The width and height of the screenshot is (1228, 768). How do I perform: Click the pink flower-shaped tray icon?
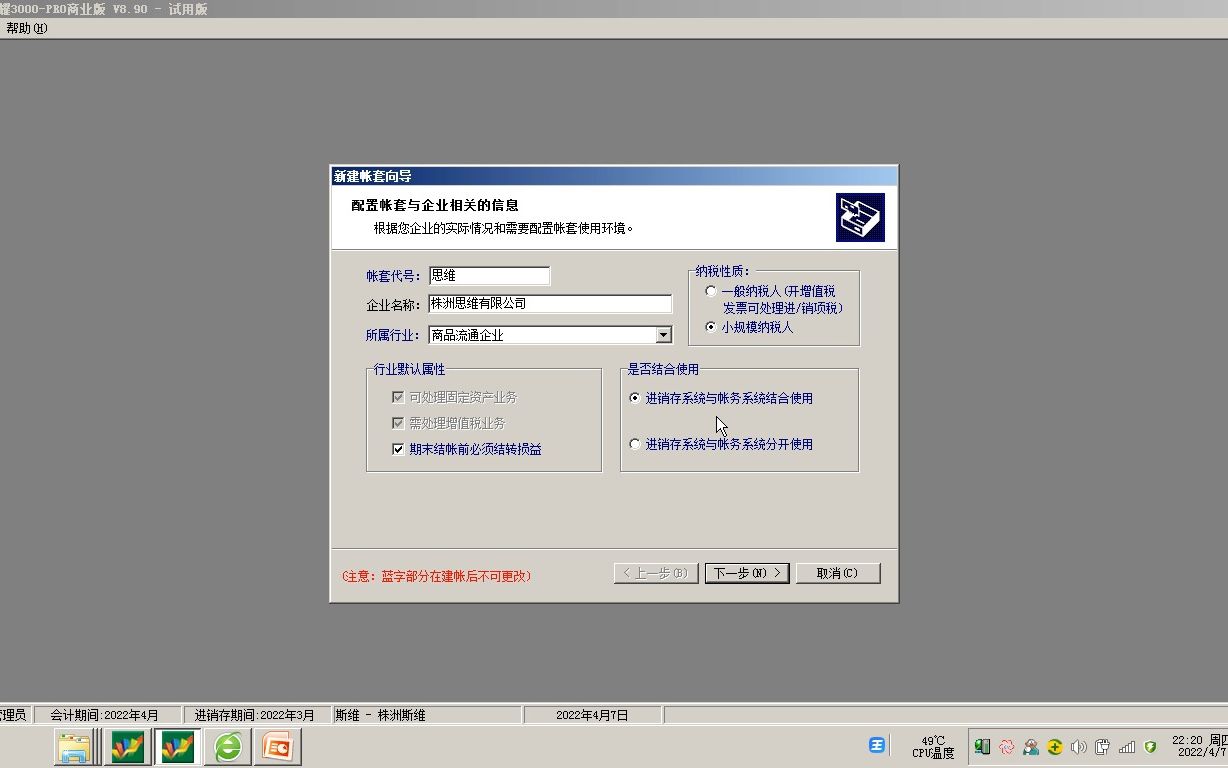(x=1008, y=746)
